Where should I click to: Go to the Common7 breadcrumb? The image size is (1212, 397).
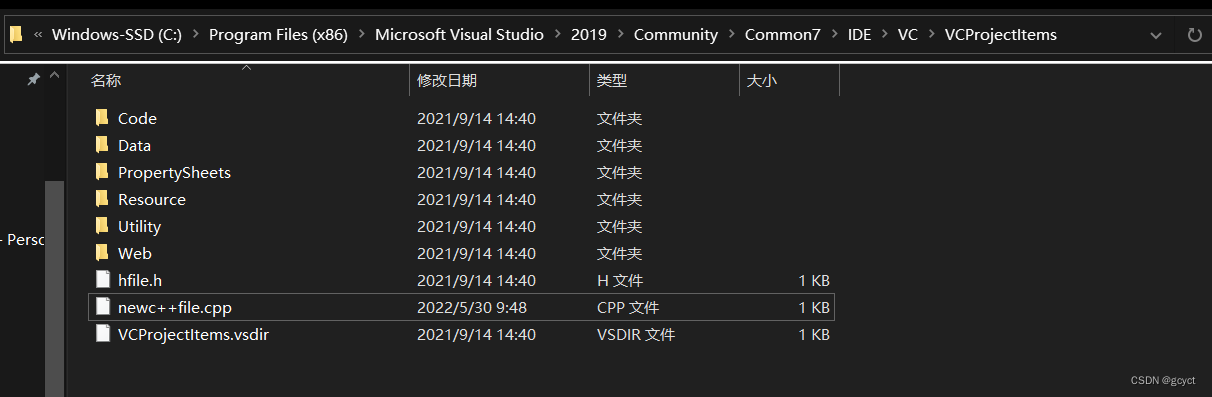point(783,35)
